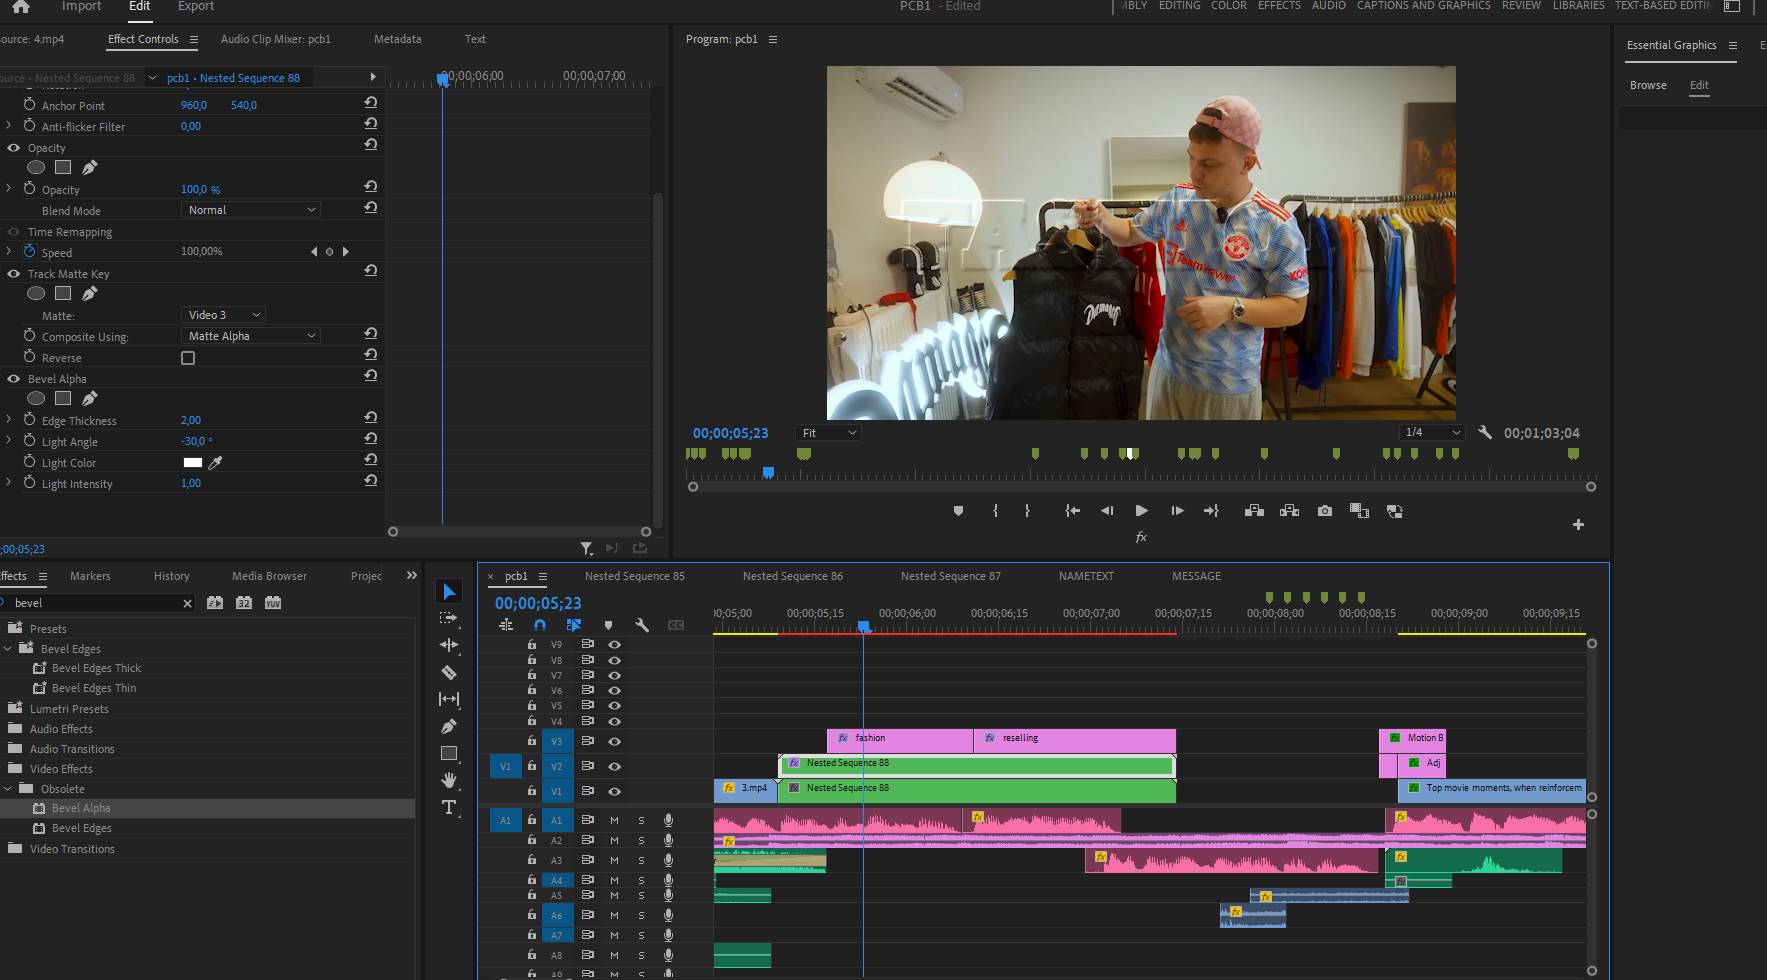This screenshot has width=1767, height=980.
Task: Click the Light Color eyedropper
Action: pos(215,463)
